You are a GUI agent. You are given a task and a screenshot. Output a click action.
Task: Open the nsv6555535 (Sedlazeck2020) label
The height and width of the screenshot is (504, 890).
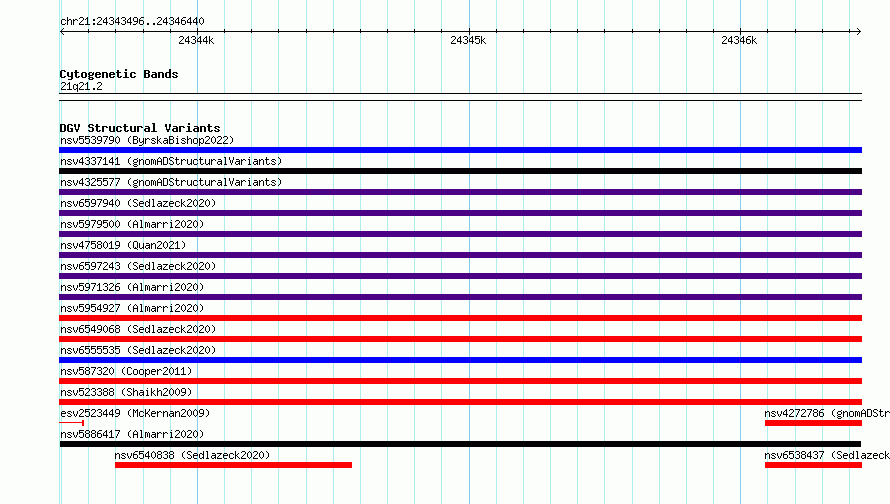tap(138, 350)
